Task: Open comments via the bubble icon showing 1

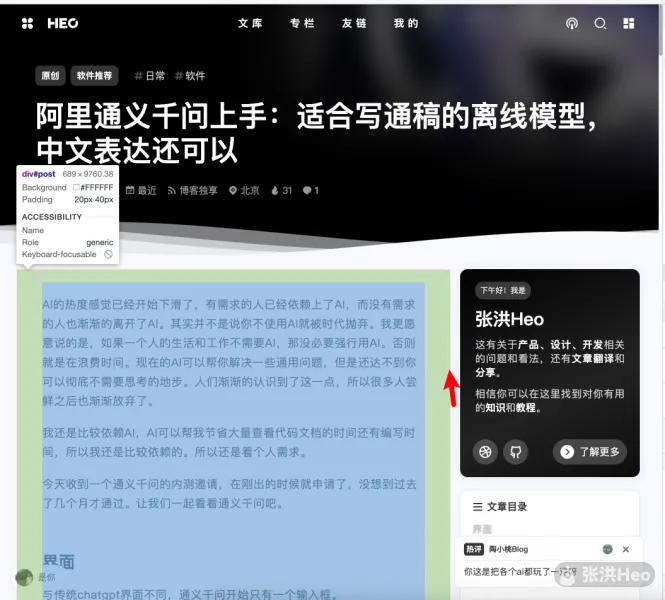Action: pyautogui.click(x=307, y=190)
